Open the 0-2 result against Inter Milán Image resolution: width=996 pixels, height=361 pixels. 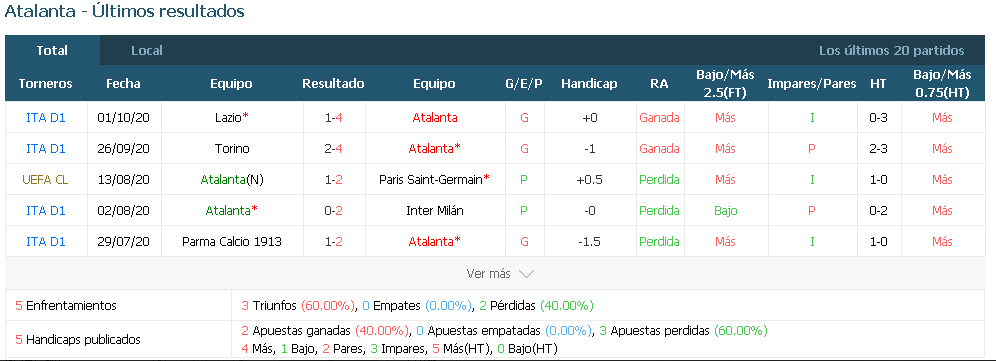(333, 210)
